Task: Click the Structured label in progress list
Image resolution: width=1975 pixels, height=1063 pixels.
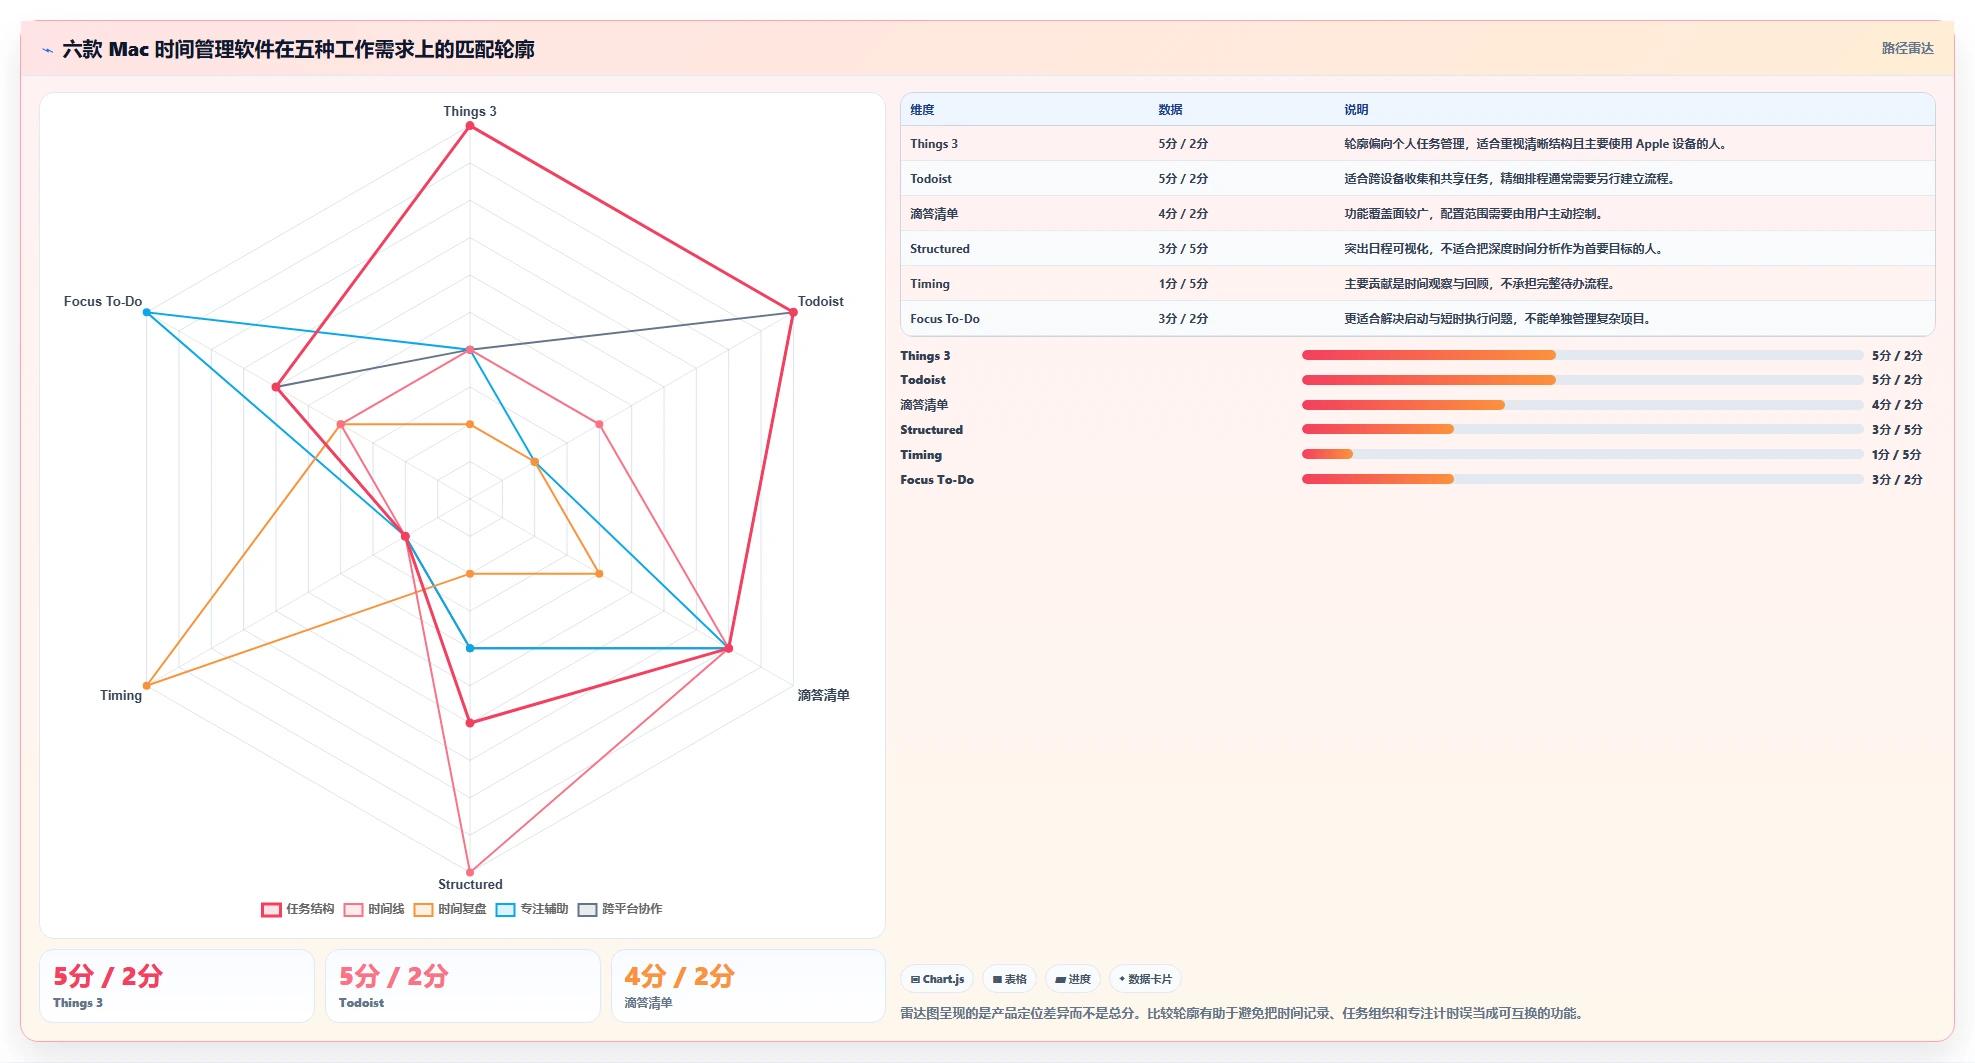Action: (931, 429)
